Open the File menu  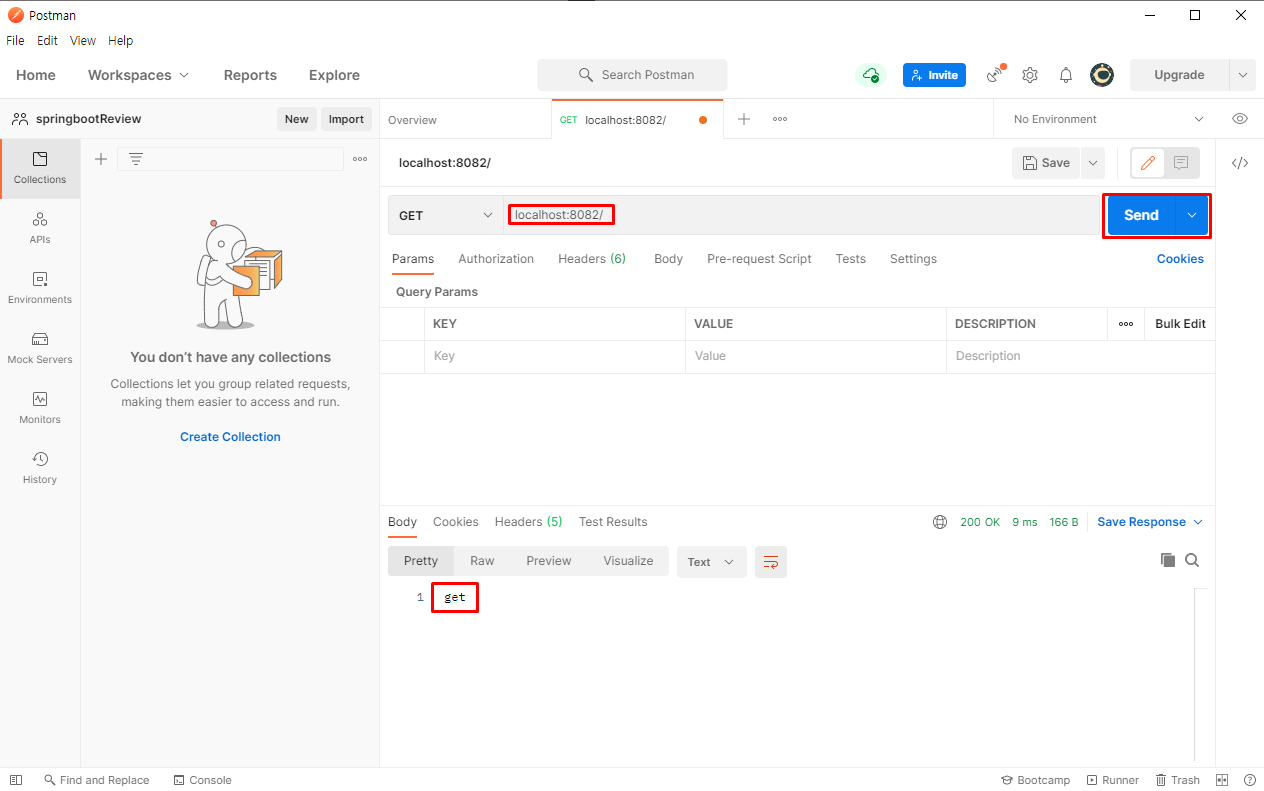tap(15, 41)
